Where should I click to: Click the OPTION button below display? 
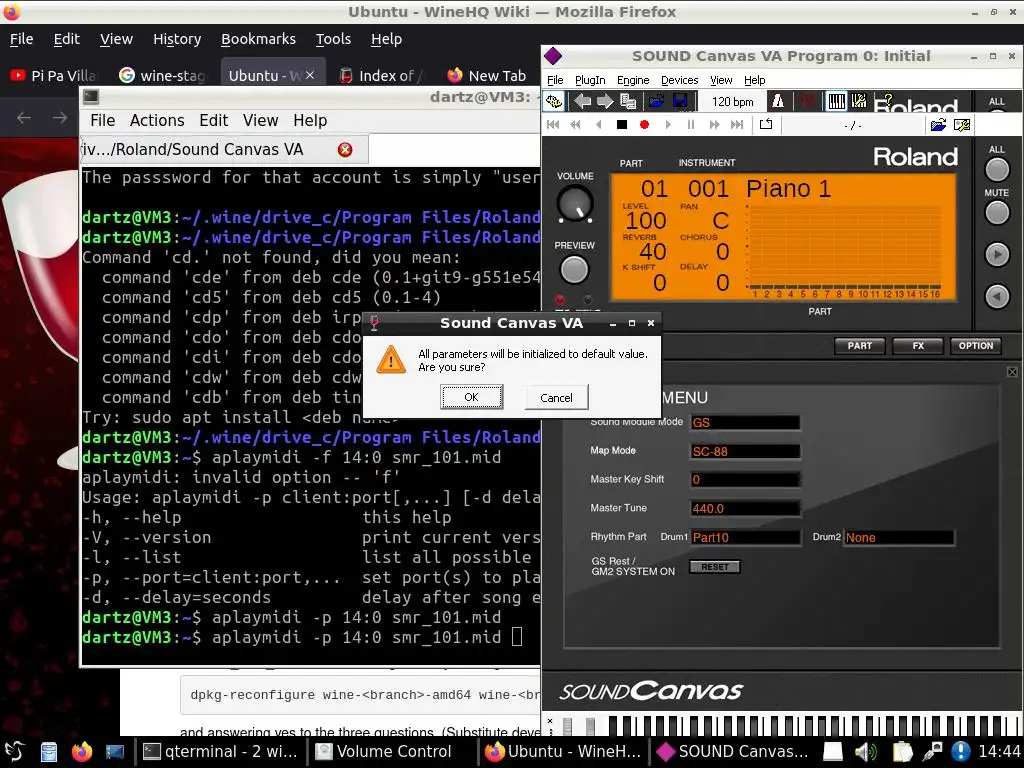[976, 345]
